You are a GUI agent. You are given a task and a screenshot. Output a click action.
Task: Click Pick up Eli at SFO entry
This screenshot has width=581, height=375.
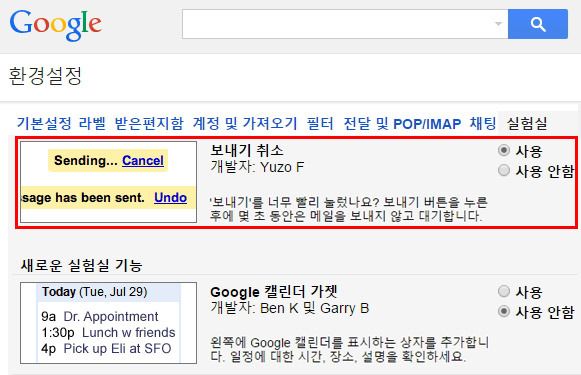point(117,348)
